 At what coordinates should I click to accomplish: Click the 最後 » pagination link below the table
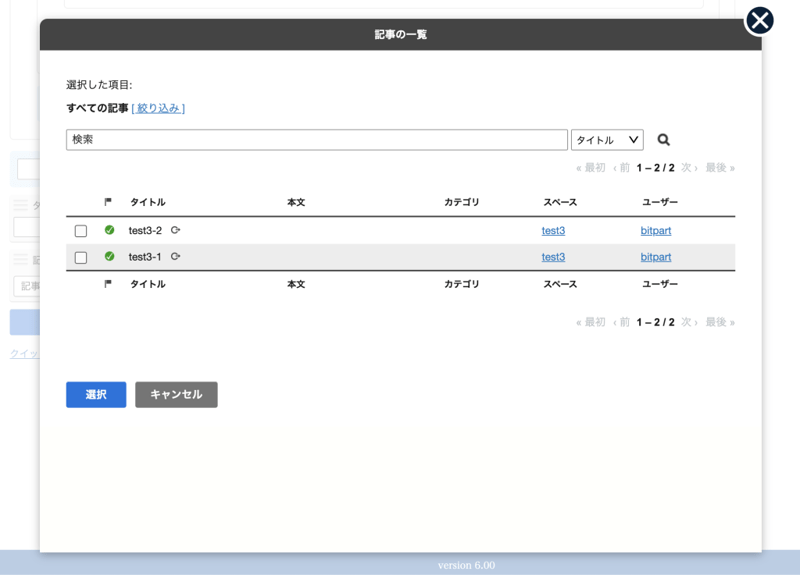coord(719,322)
